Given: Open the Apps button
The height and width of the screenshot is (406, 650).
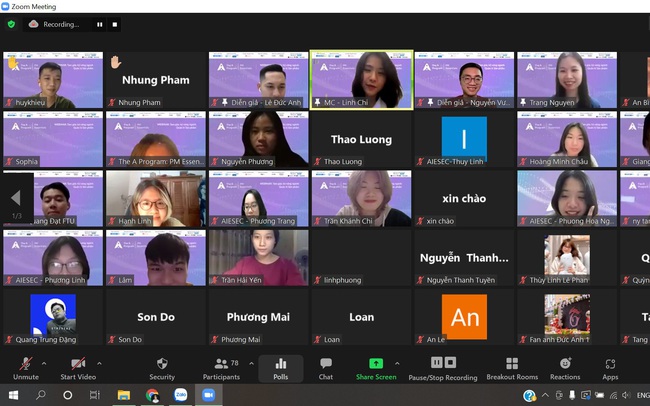Looking at the screenshot, I should pos(610,368).
